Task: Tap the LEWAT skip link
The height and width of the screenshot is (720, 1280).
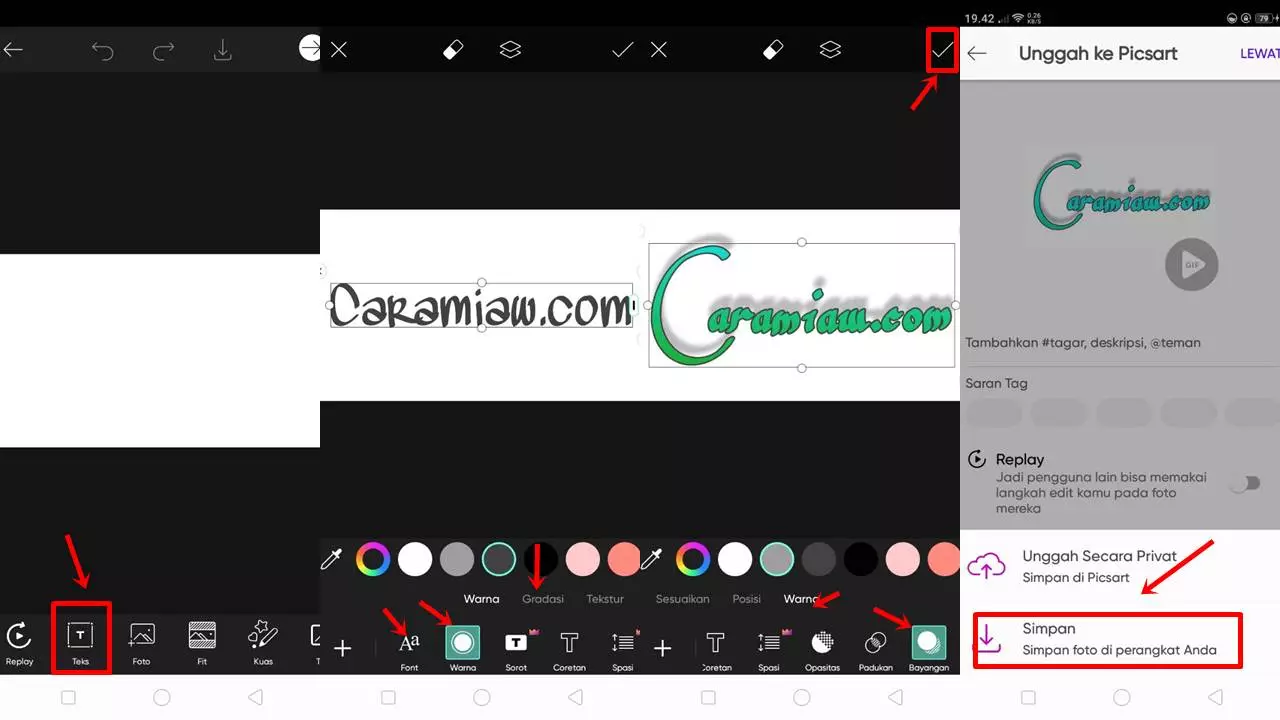Action: point(1260,54)
